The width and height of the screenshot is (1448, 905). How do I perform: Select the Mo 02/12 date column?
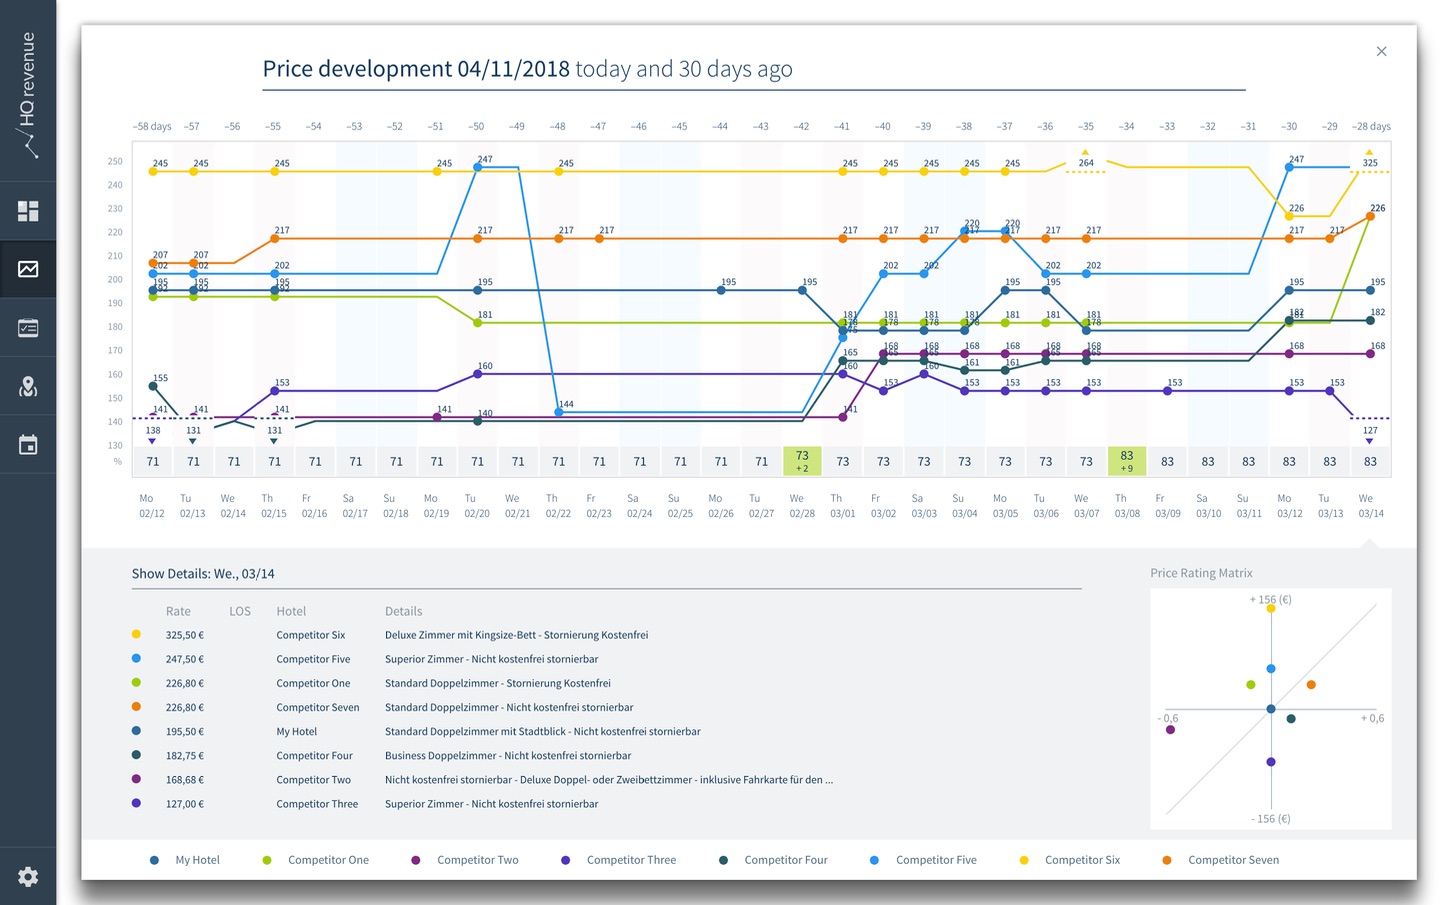pyautogui.click(x=152, y=505)
